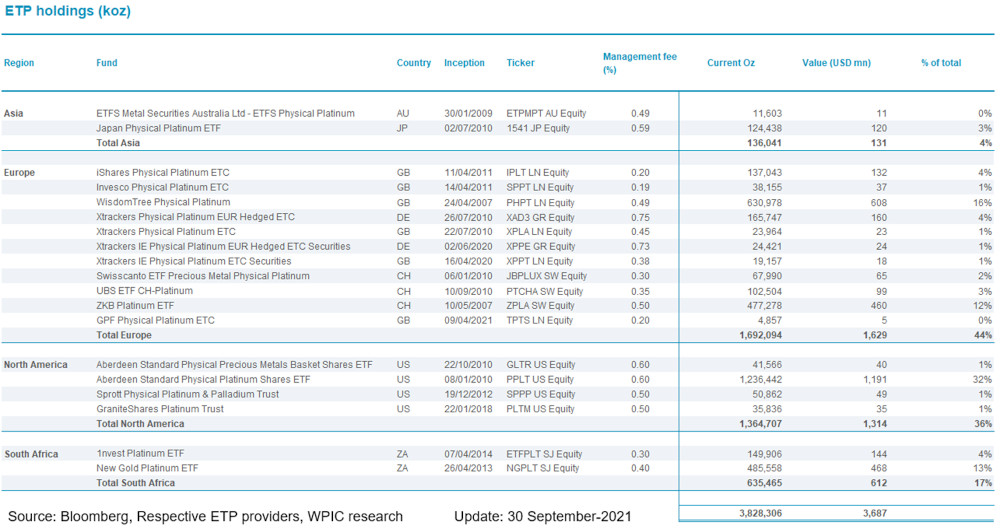Viewport: 1000px width, 529px height.
Task: Select iShares Physical Platinum ETC fund name
Action: click(163, 173)
